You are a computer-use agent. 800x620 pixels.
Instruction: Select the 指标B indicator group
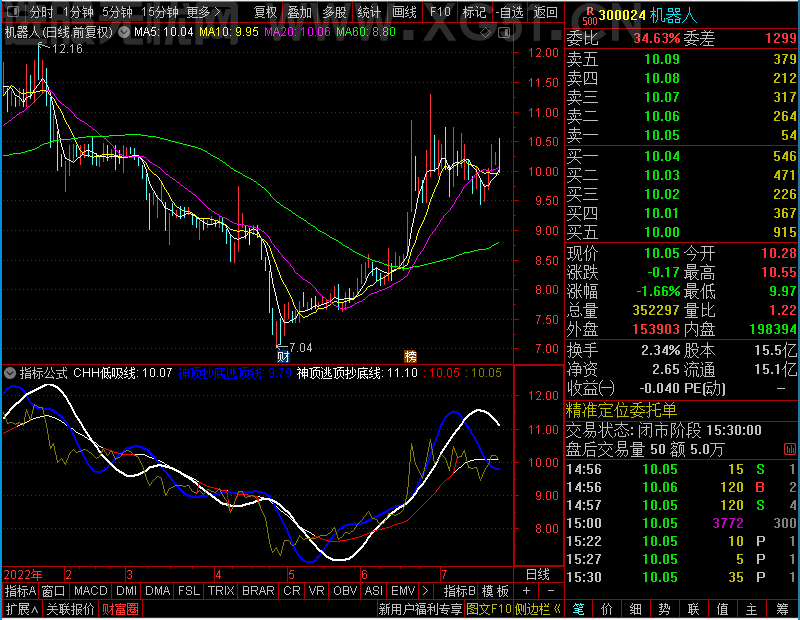point(459,591)
